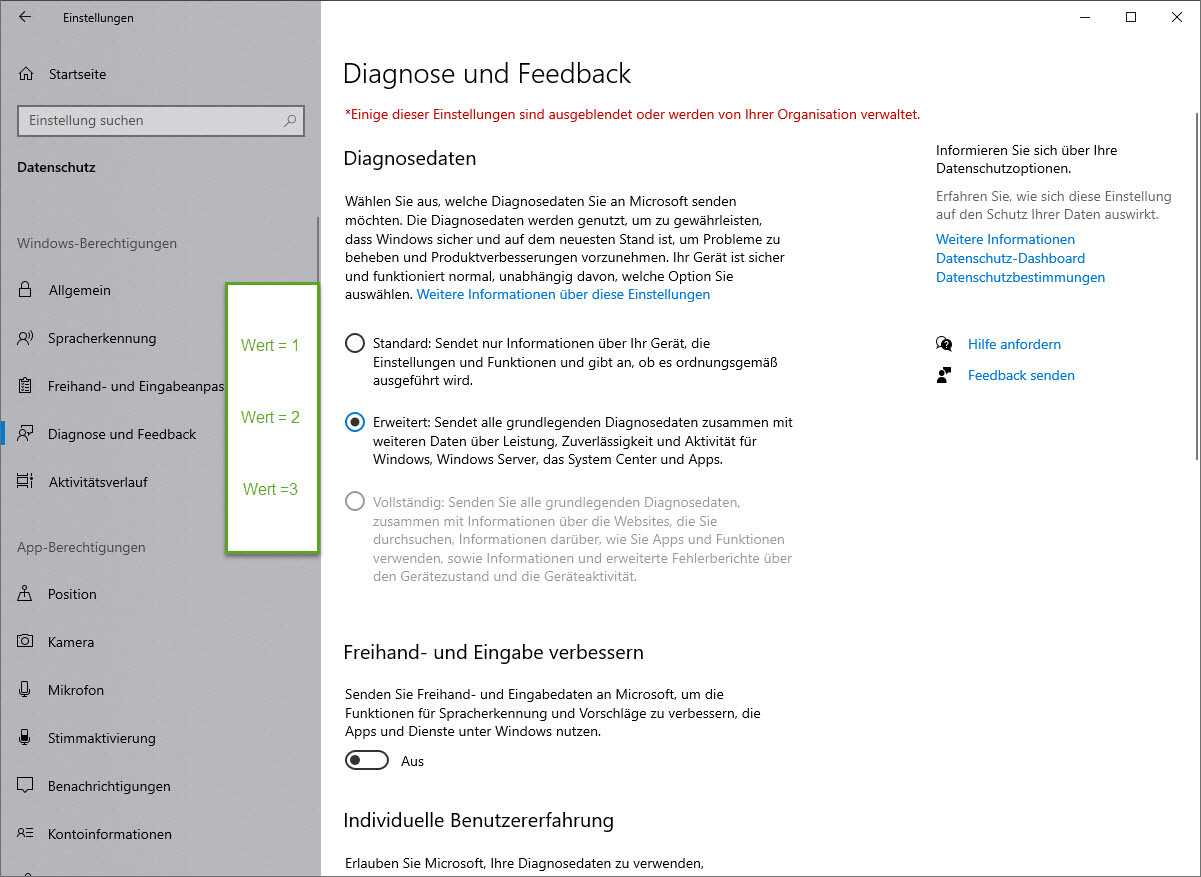Image resolution: width=1201 pixels, height=877 pixels.
Task: Click the Aktivitätsverlauf icon
Action: [26, 482]
